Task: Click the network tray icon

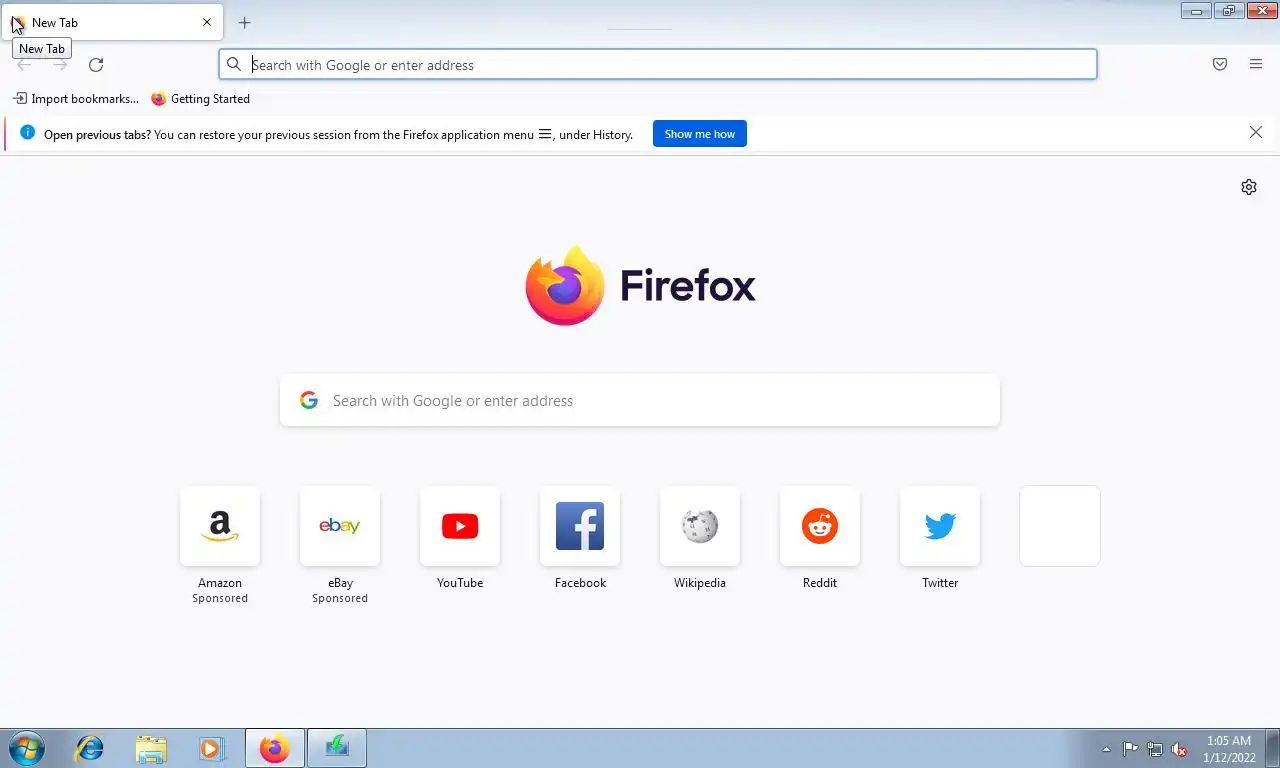Action: click(x=1155, y=749)
